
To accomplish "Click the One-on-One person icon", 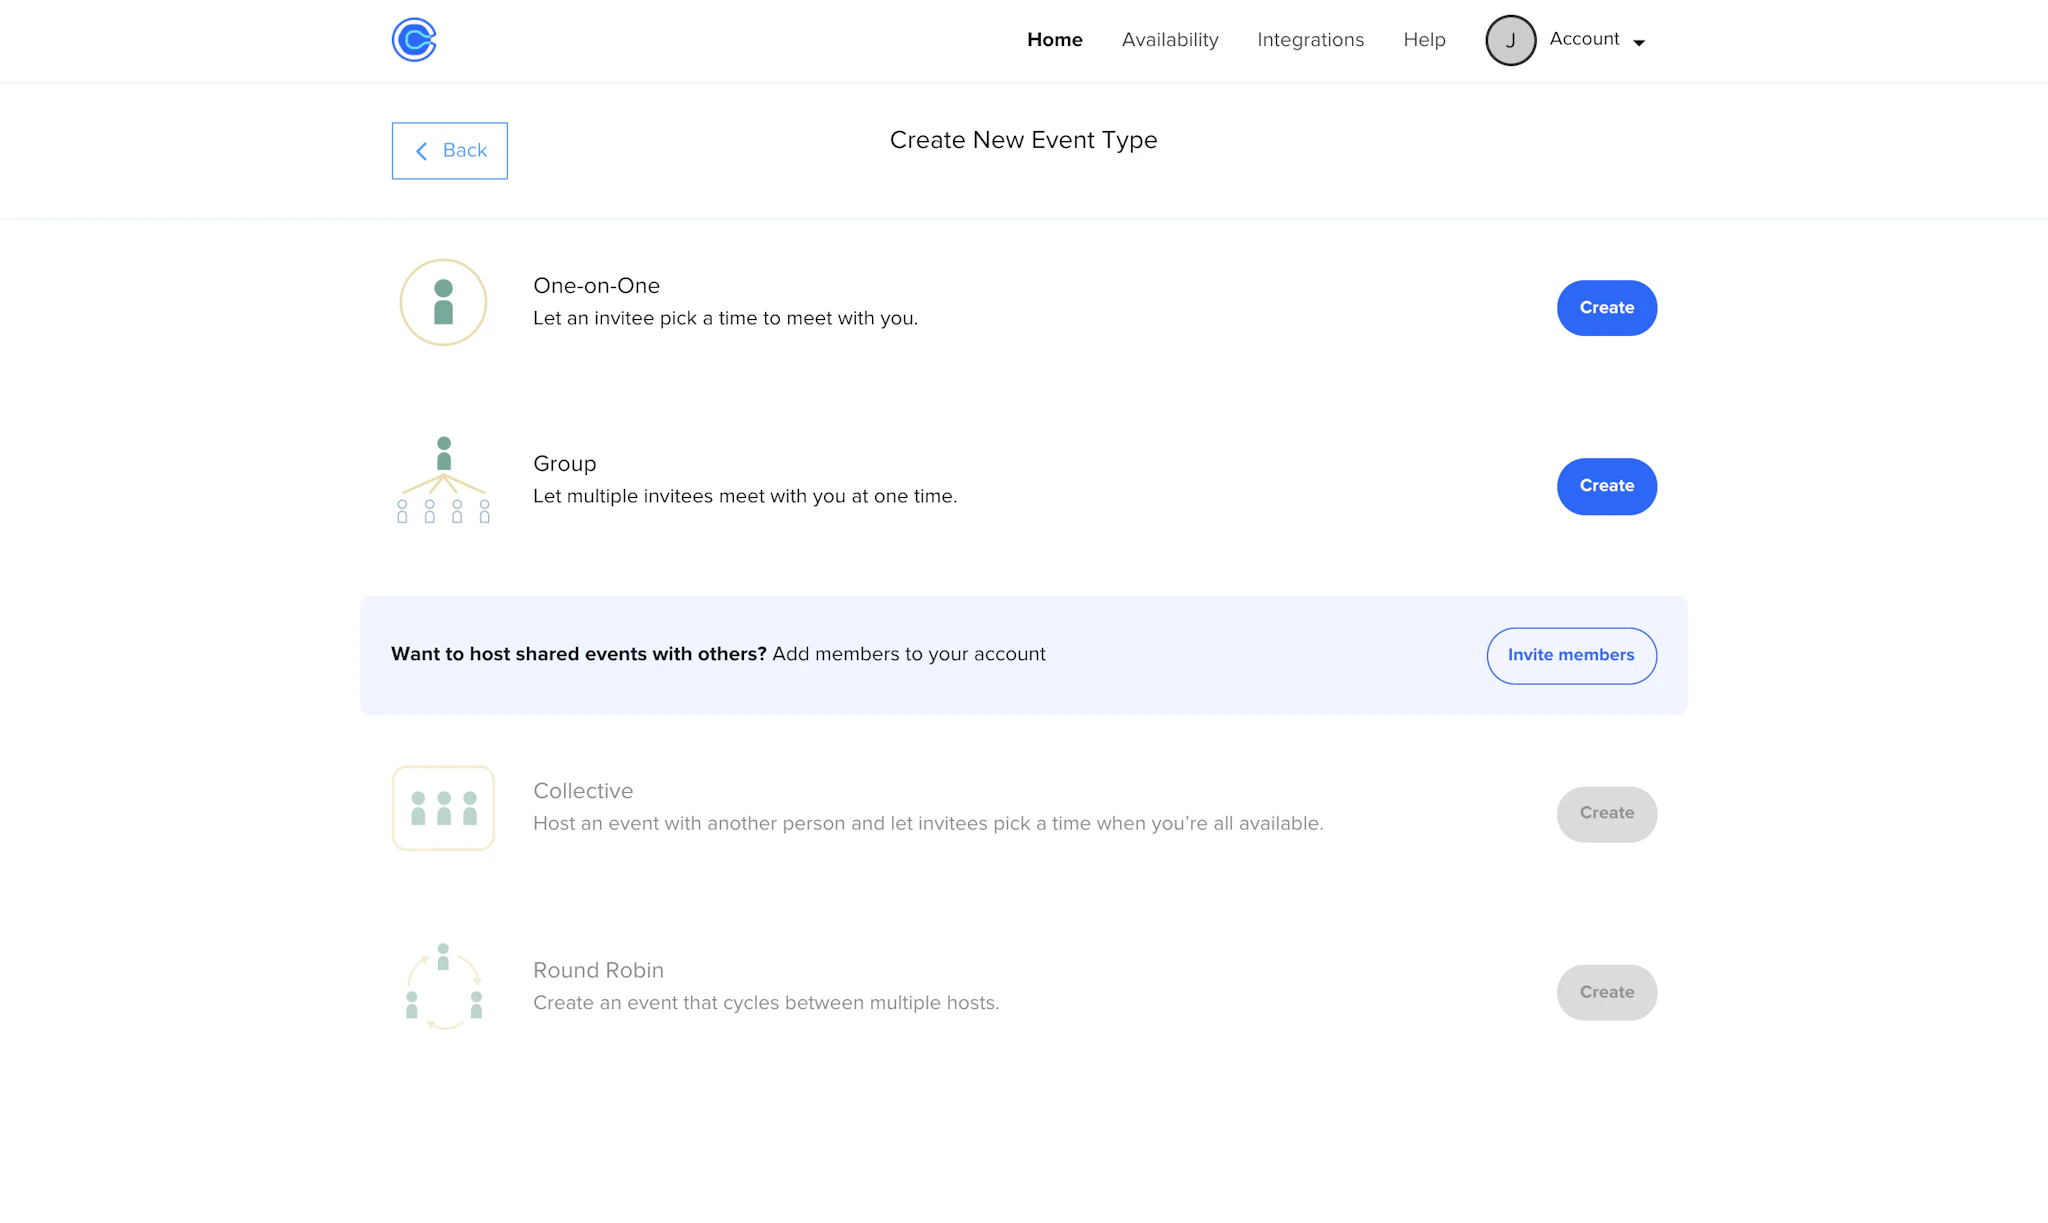I will pyautogui.click(x=443, y=302).
